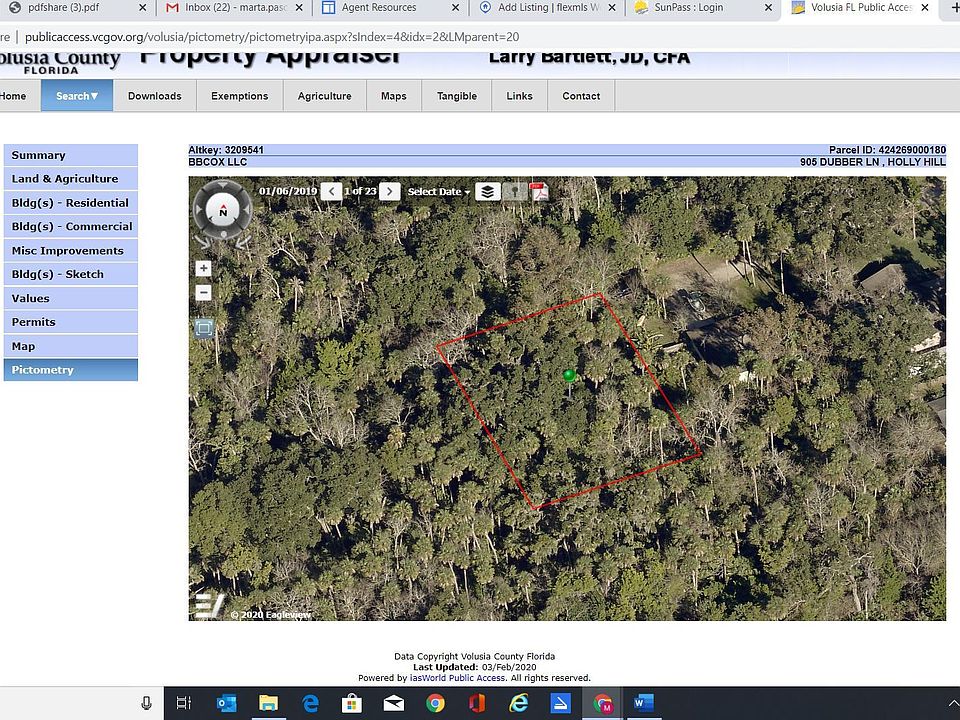This screenshot has width=960, height=720.
Task: Open the Exemptions menu
Action: [x=239, y=96]
